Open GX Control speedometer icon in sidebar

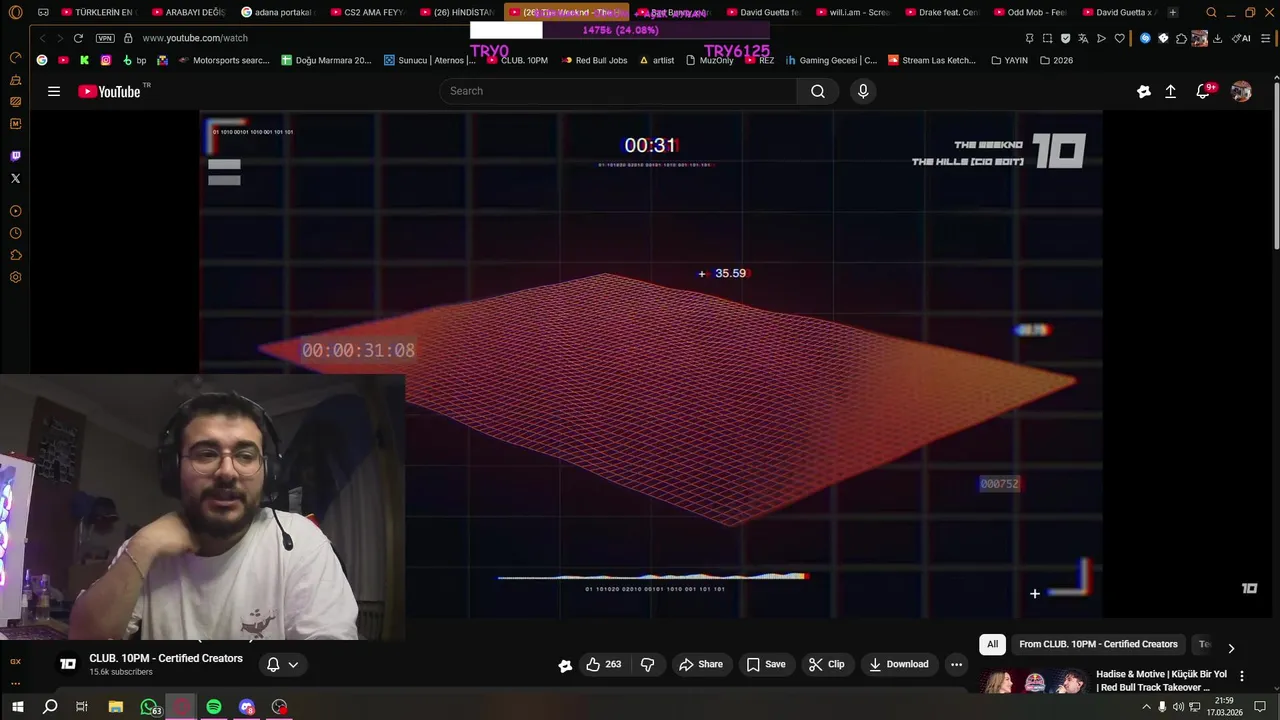coord(15,58)
